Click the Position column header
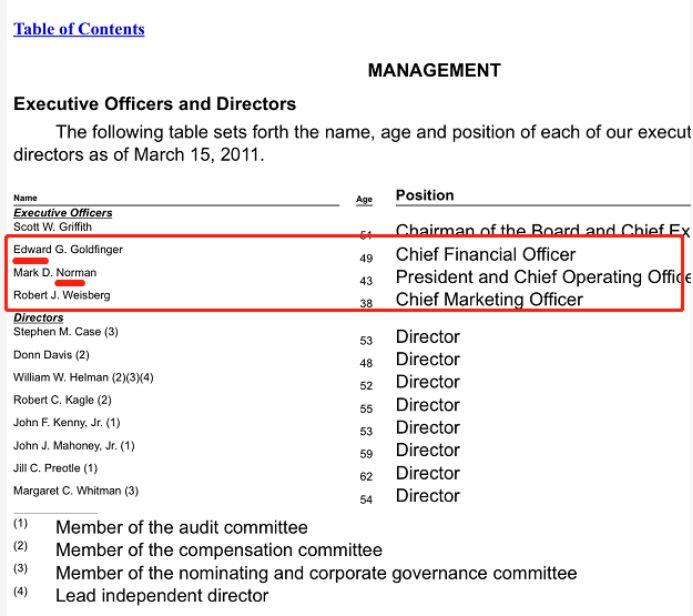The height and width of the screenshot is (616, 693). [424, 195]
